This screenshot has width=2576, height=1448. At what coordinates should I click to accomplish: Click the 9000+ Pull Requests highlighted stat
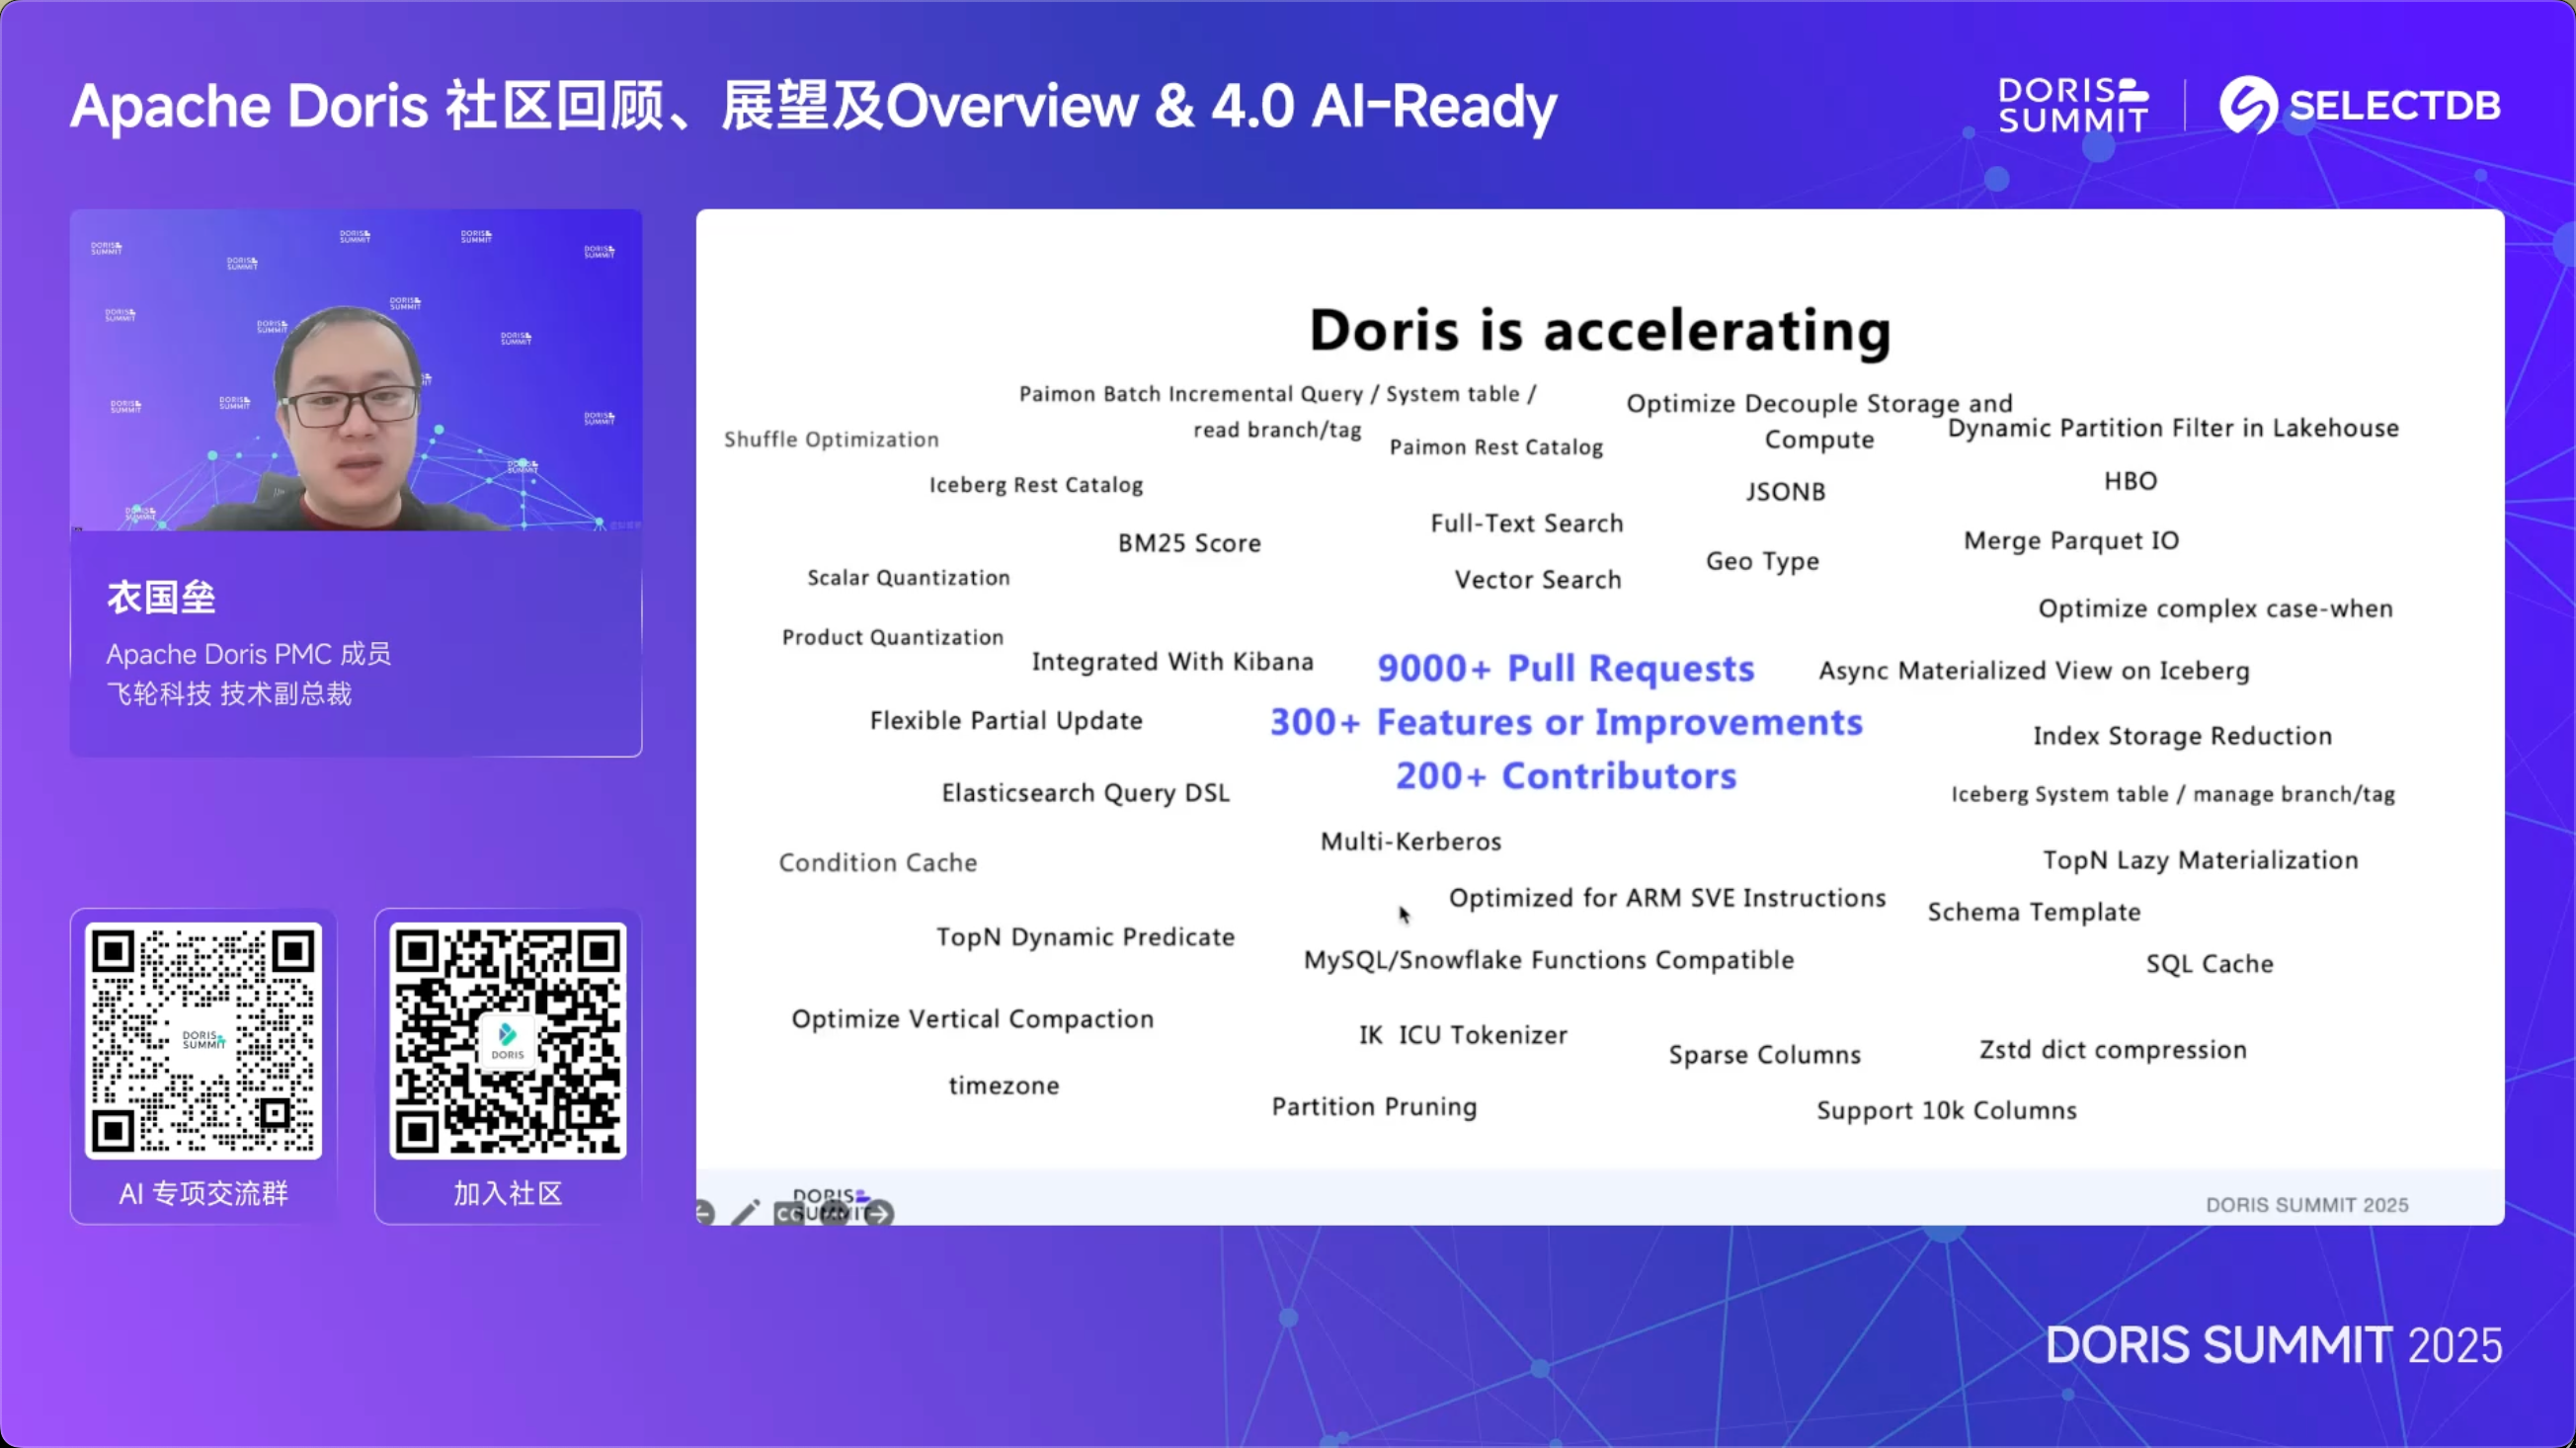(x=1565, y=668)
